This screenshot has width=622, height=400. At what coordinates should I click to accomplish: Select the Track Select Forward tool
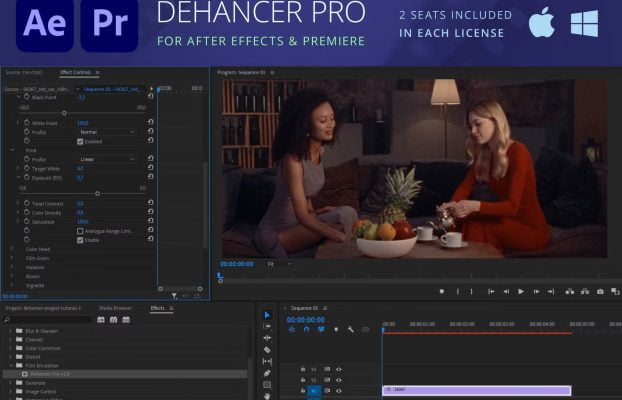coord(267,326)
